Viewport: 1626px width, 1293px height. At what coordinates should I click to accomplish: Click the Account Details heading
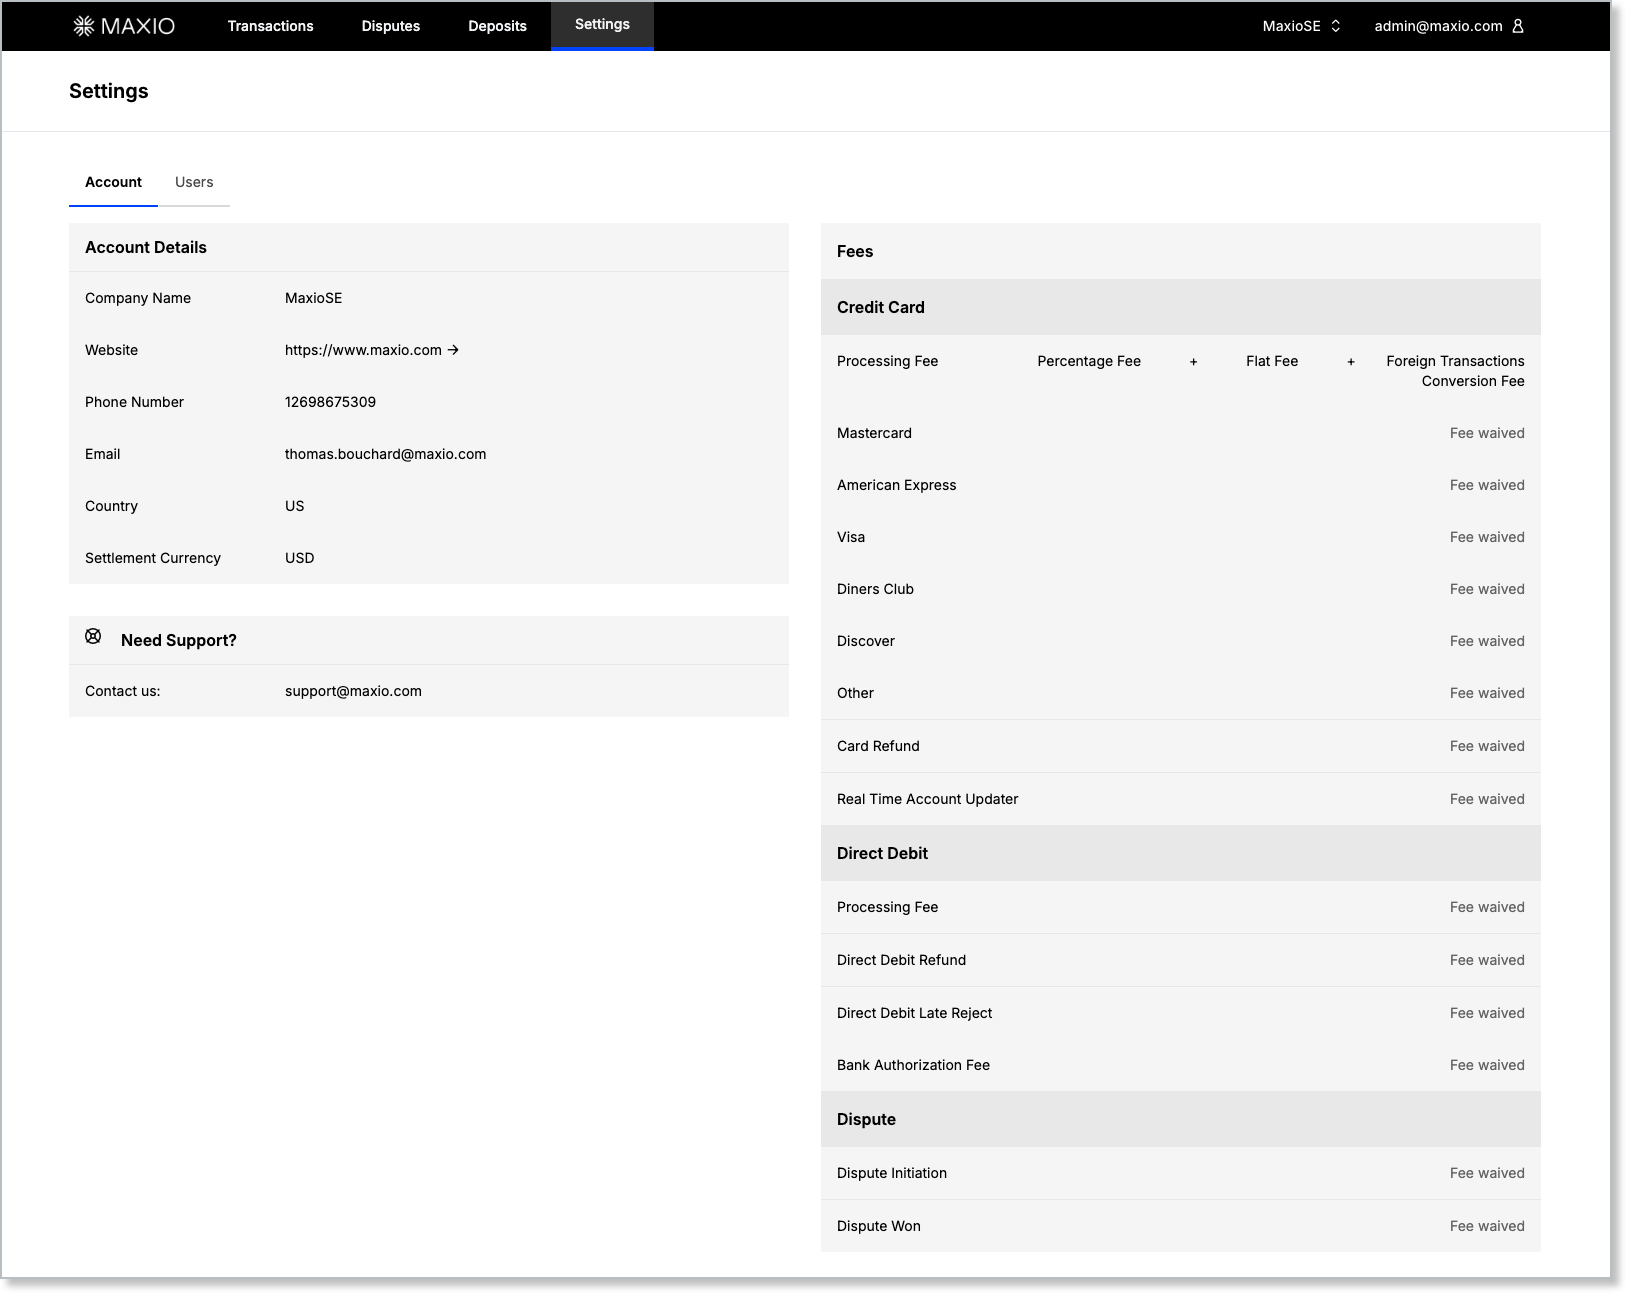click(x=146, y=247)
